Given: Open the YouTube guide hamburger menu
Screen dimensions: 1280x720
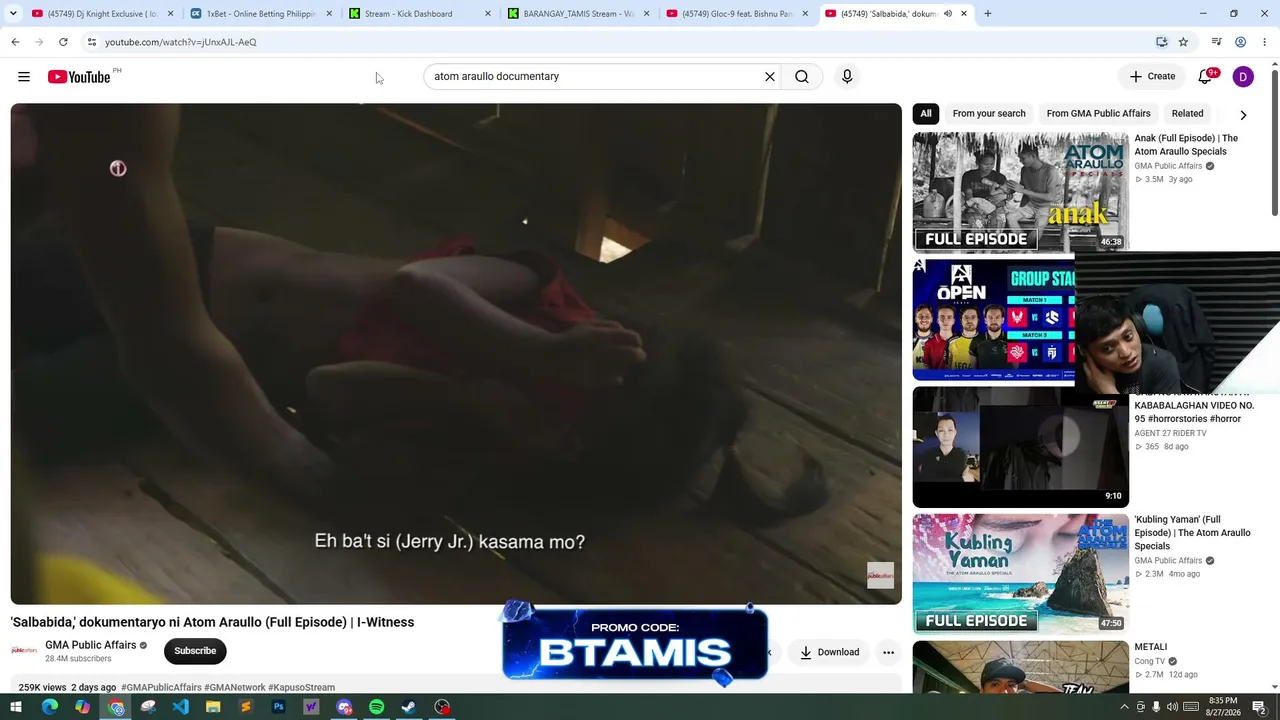Looking at the screenshot, I should tap(24, 77).
